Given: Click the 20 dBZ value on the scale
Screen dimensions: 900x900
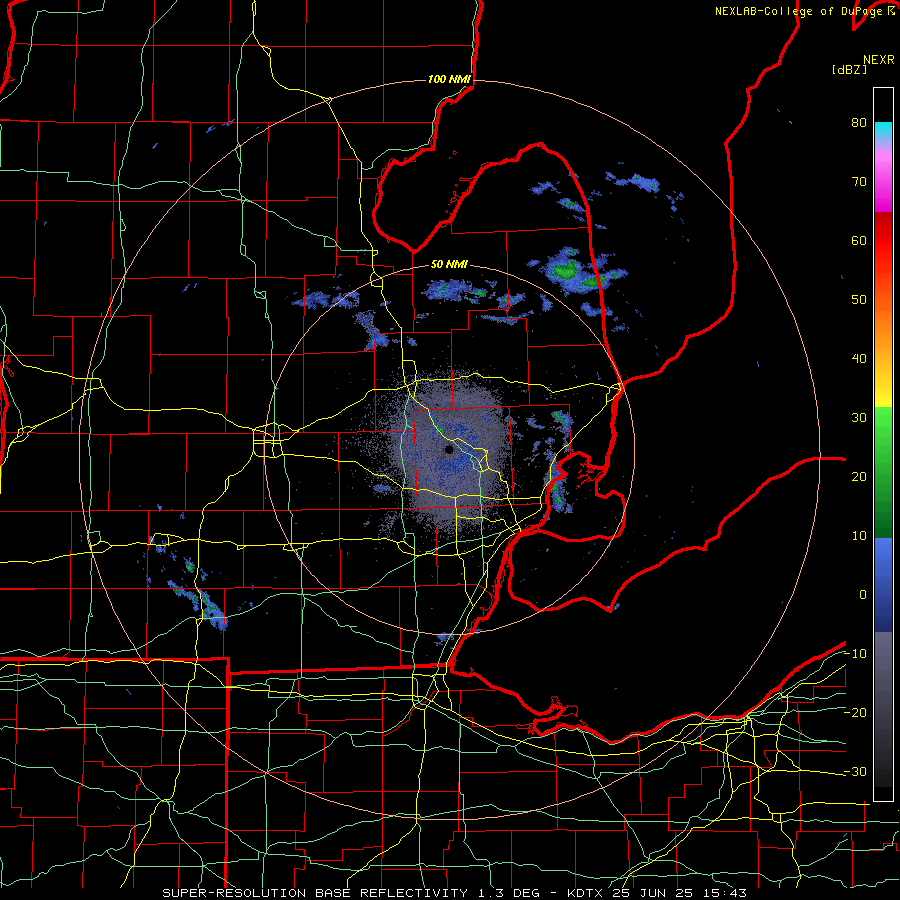Looking at the screenshot, I should point(859,476).
